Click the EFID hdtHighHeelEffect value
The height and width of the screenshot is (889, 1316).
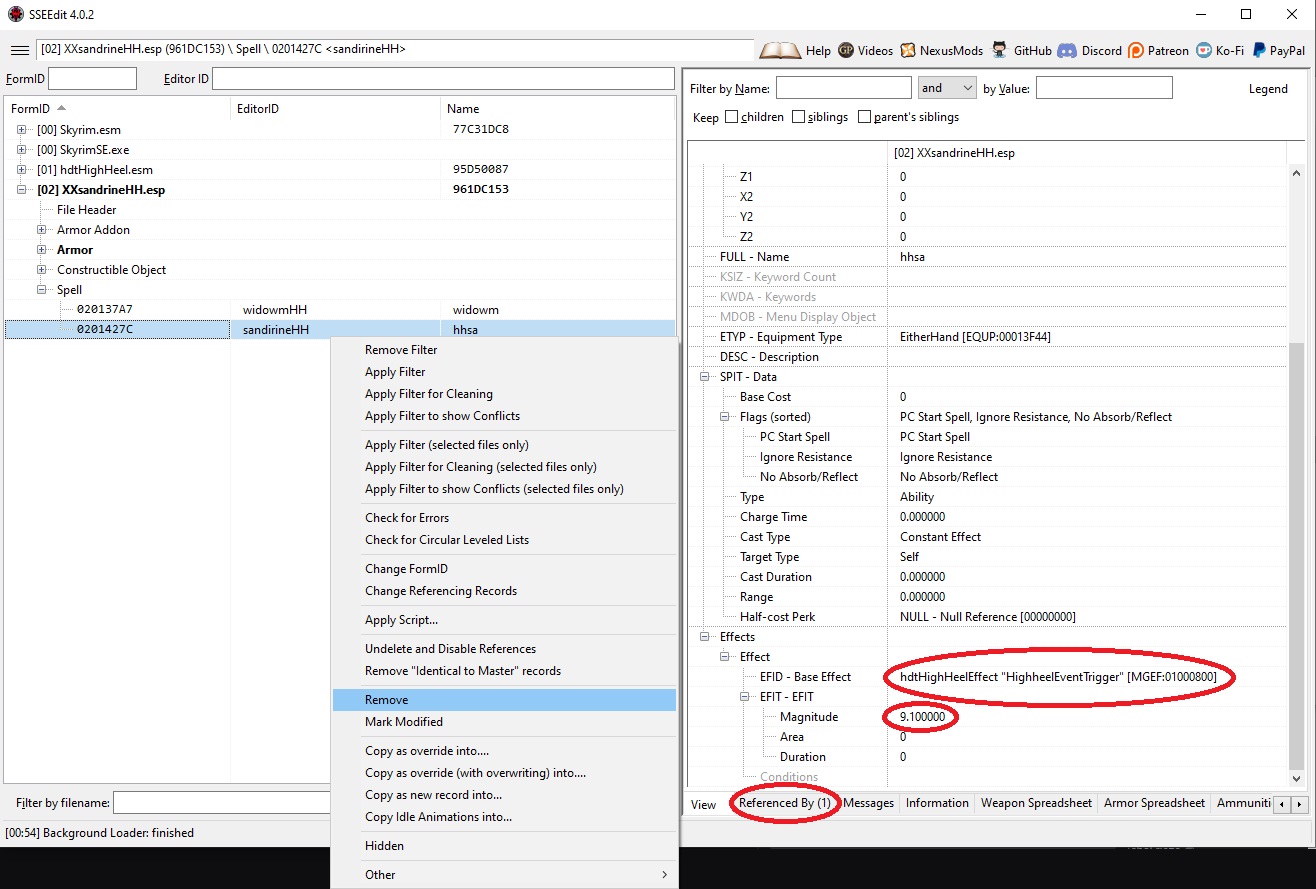[1058, 677]
